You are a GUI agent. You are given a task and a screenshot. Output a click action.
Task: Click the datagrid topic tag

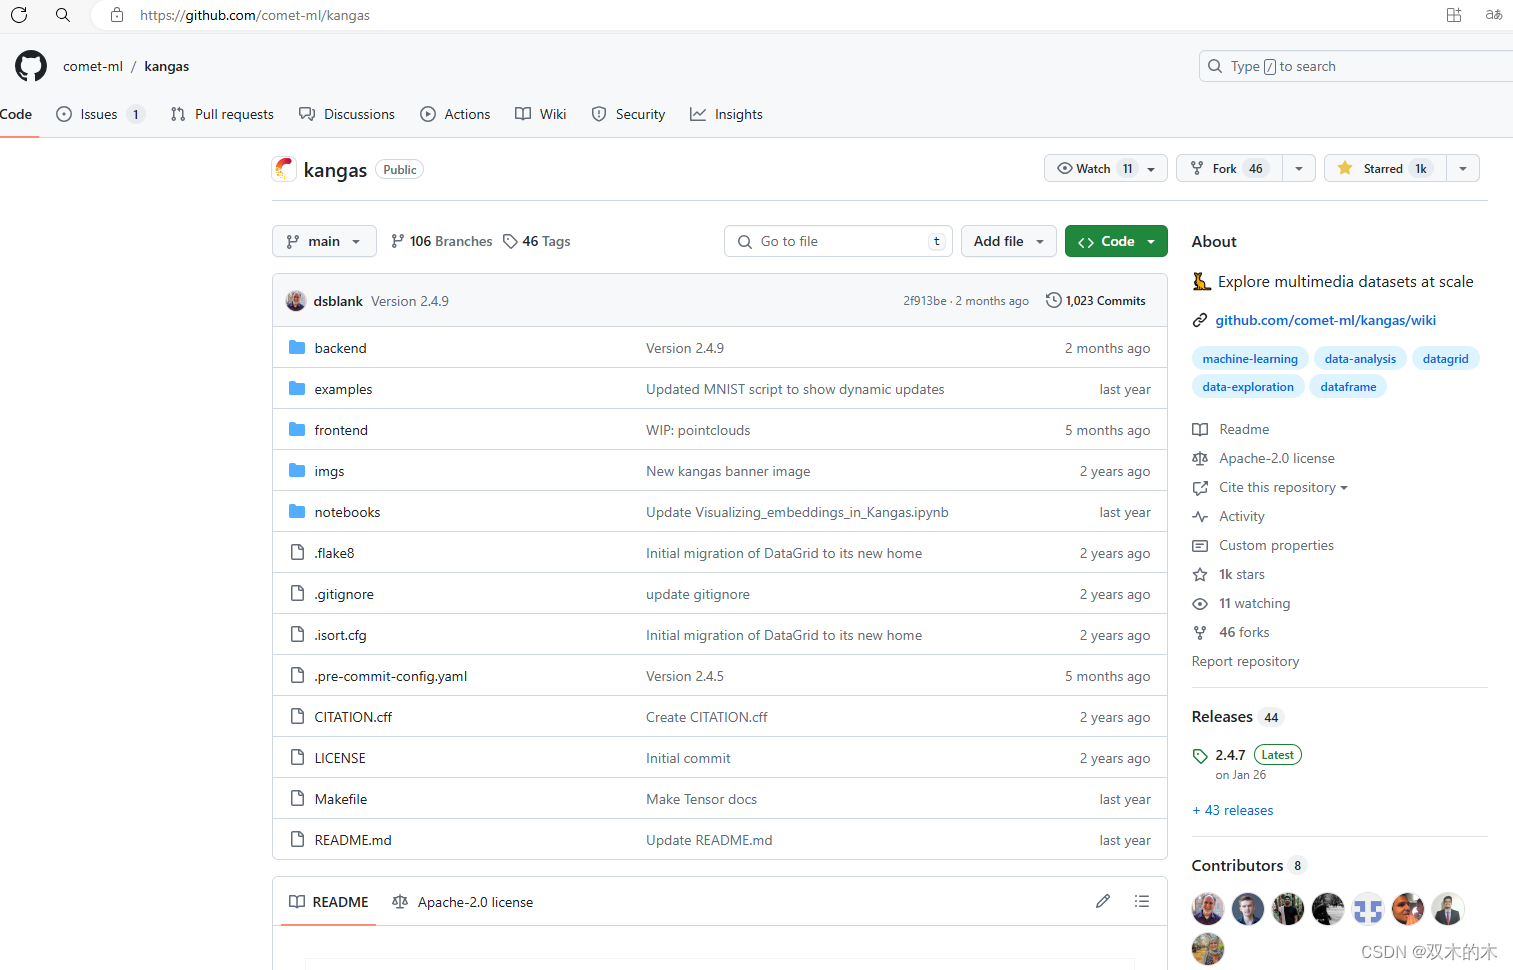pyautogui.click(x=1445, y=358)
